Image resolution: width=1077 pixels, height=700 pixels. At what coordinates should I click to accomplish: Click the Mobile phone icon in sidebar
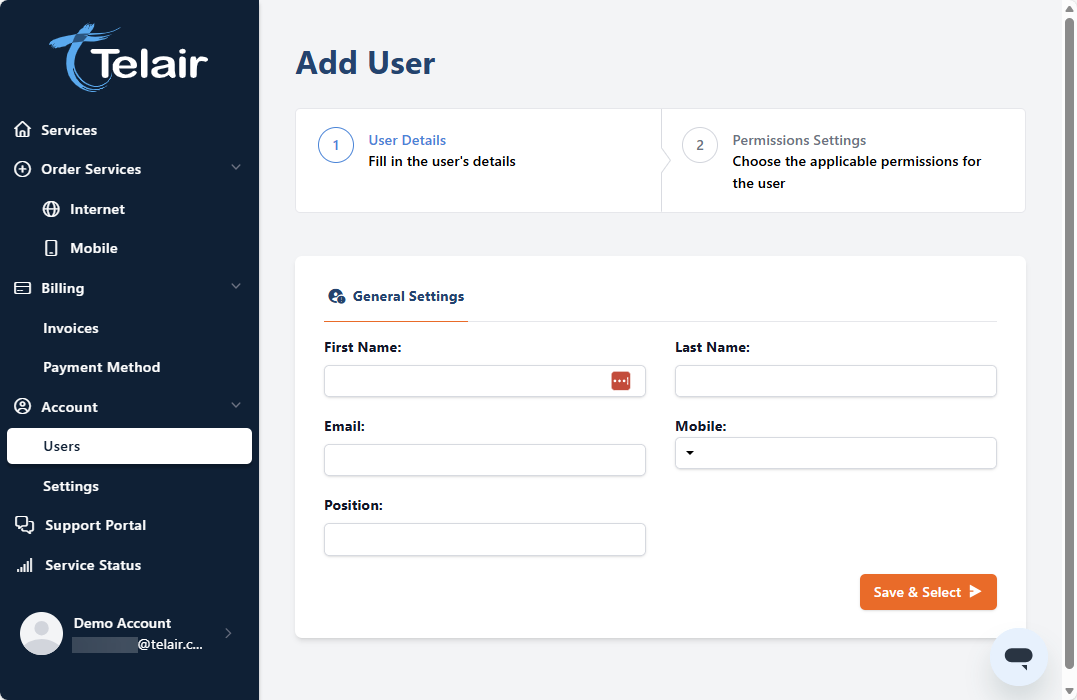pyautogui.click(x=52, y=248)
